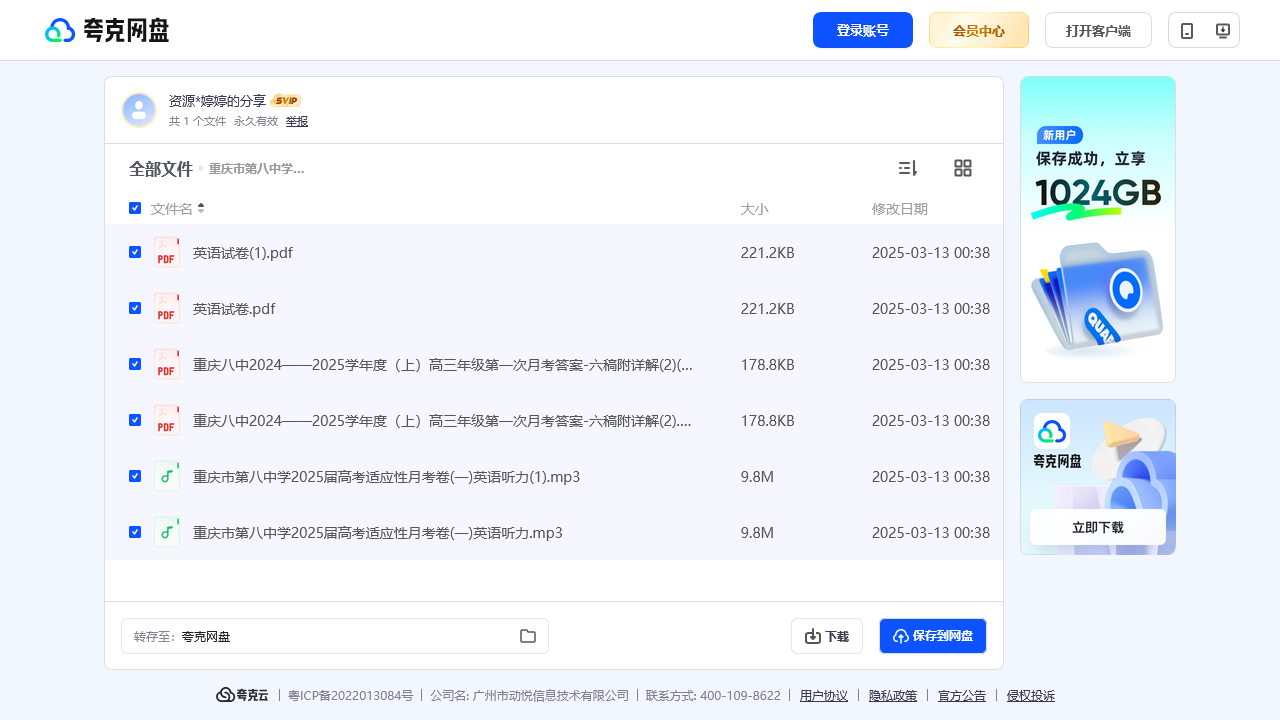
Task: Open the sort order icon
Action: [908, 168]
